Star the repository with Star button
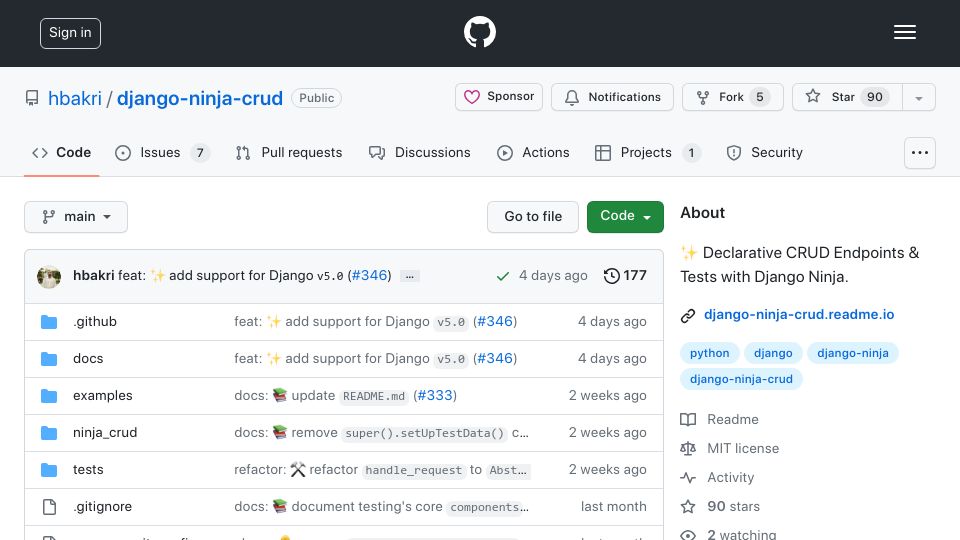 pyautogui.click(x=847, y=97)
